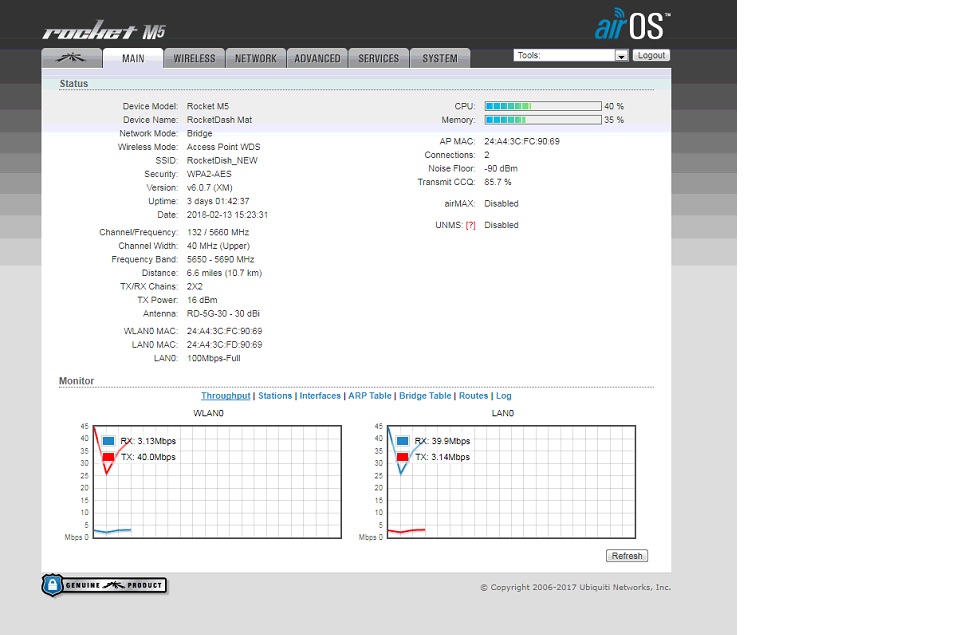Select the Date value 2018-02-13 15:23:31
Screen dimensions: 960x635
(227, 215)
